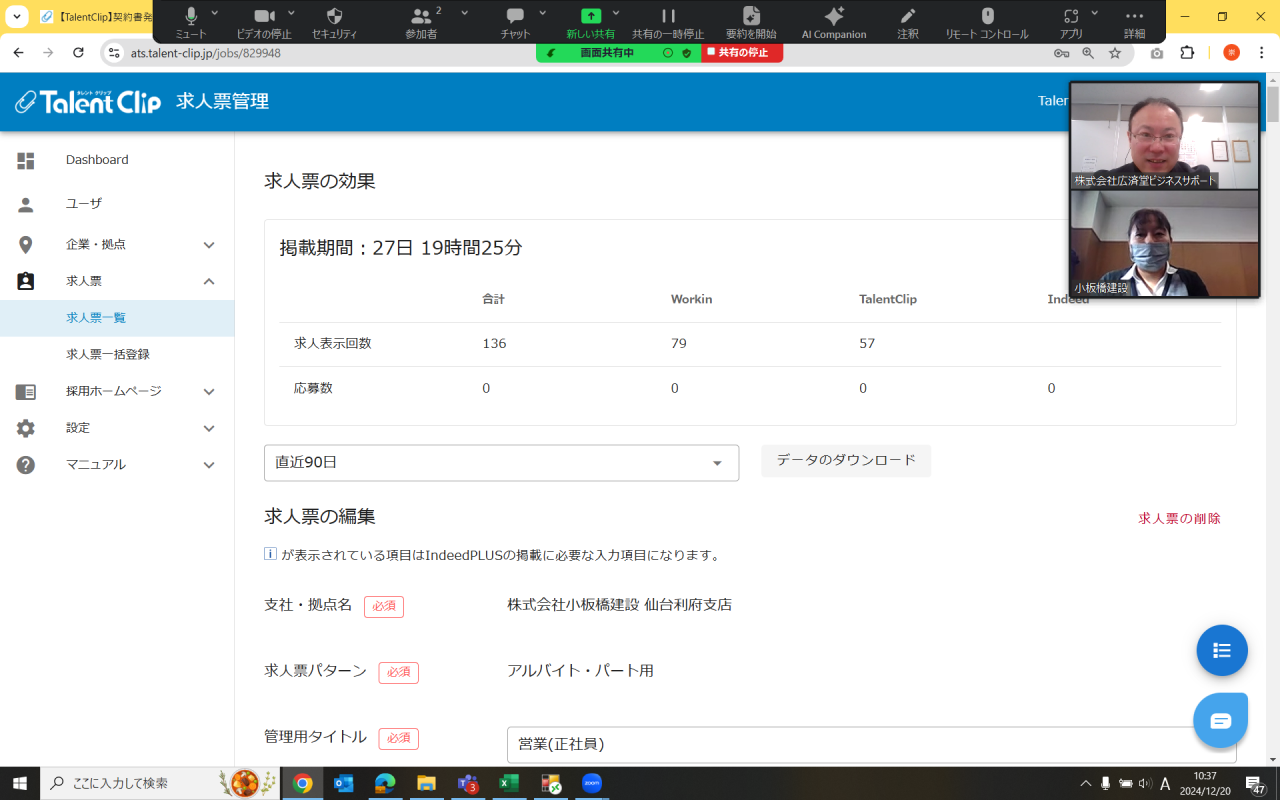The width and height of the screenshot is (1280, 800).
Task: Bookmark this page with star icon
Action: click(x=1115, y=53)
